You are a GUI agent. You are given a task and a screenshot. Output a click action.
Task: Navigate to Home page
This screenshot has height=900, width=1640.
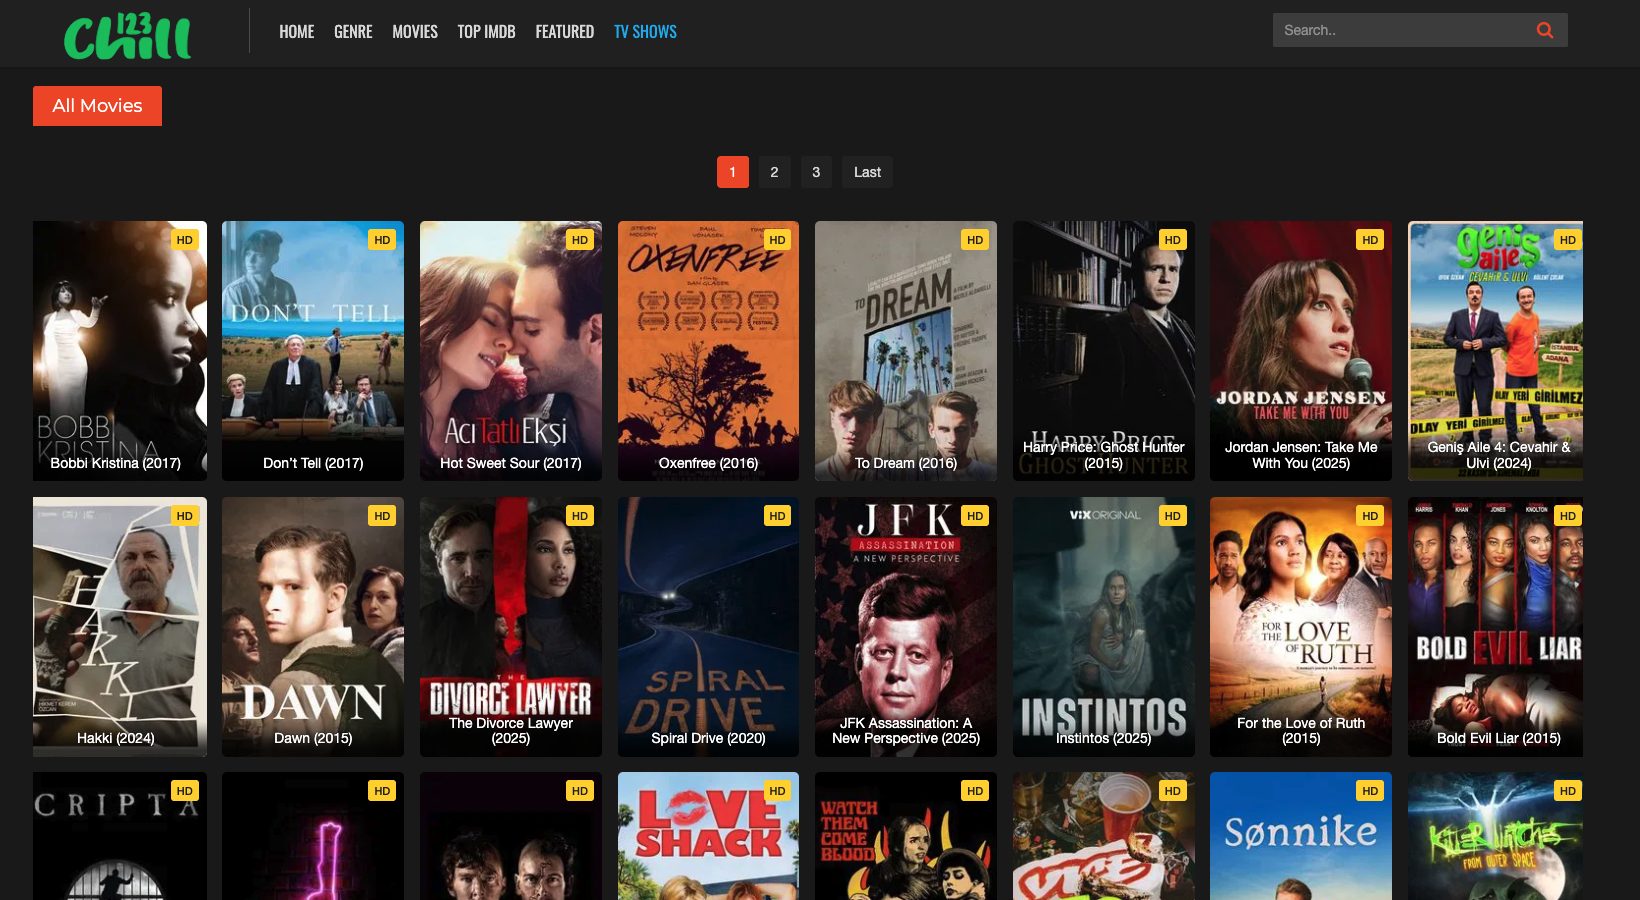(296, 32)
